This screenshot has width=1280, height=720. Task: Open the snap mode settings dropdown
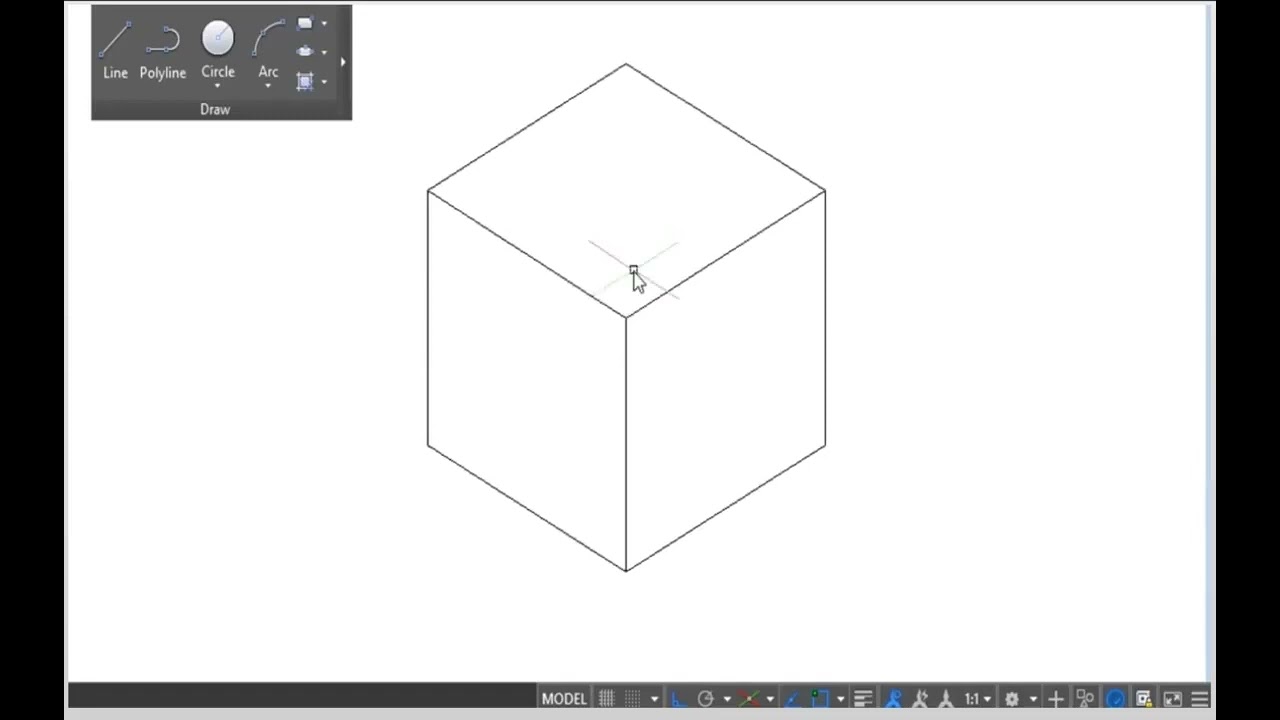coord(654,699)
